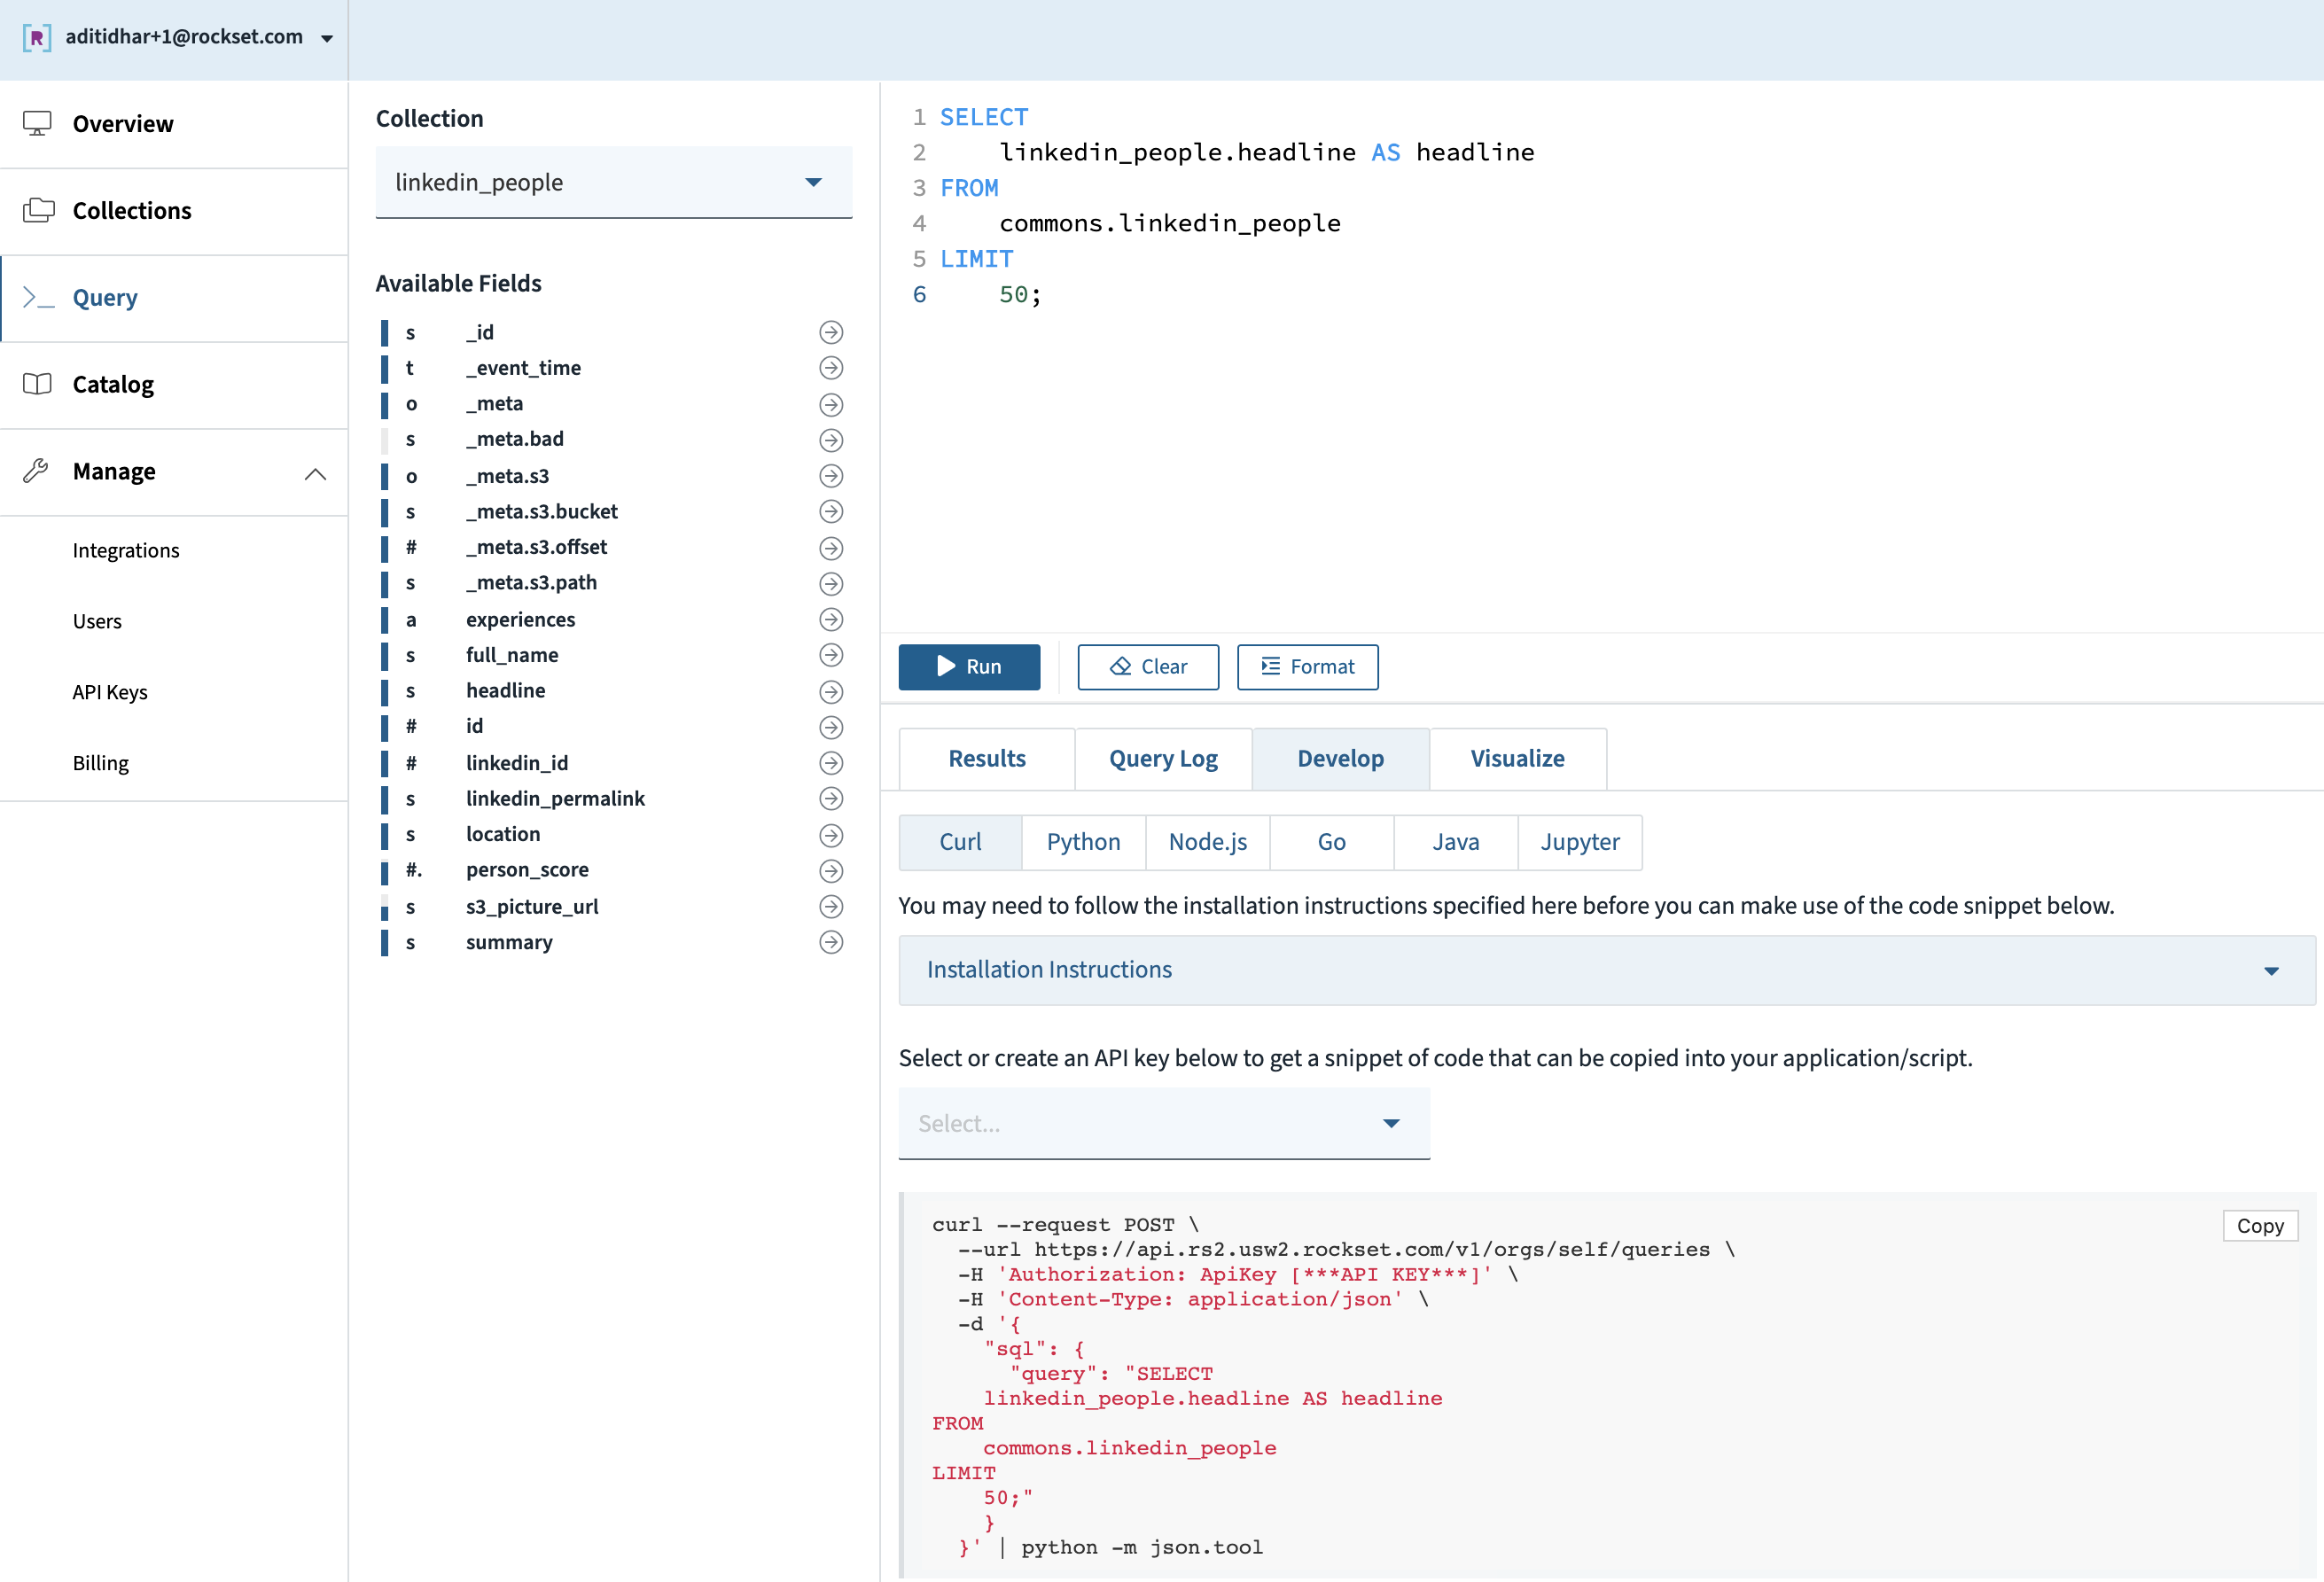Switch to the Results tab
2324x1582 pixels.
pos(986,758)
